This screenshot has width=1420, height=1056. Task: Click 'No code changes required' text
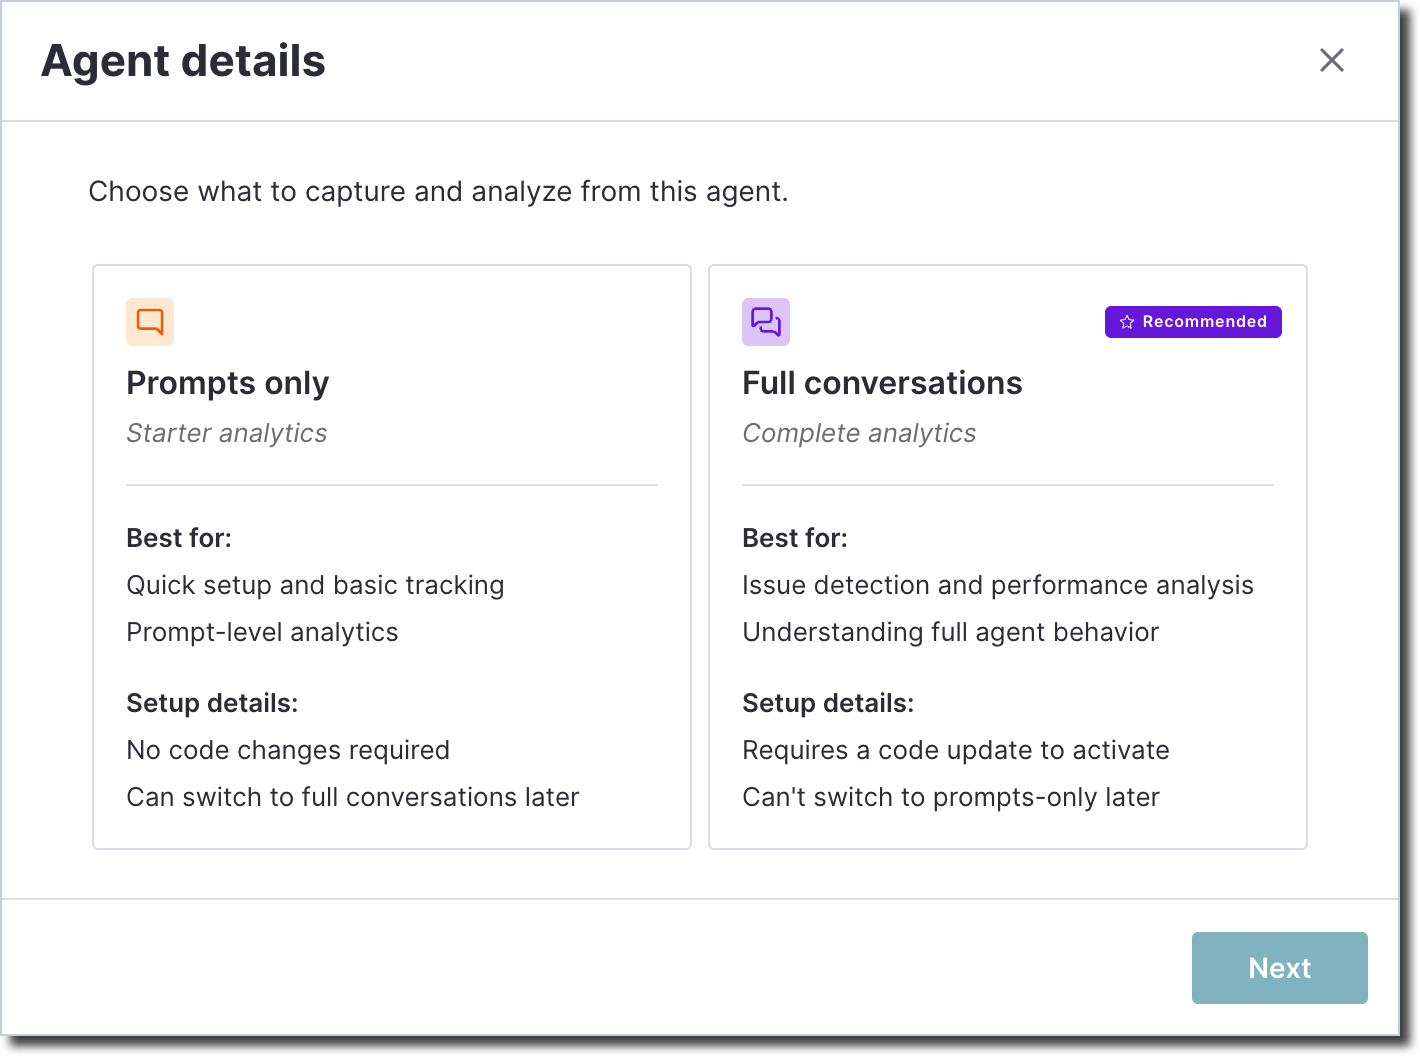click(288, 750)
